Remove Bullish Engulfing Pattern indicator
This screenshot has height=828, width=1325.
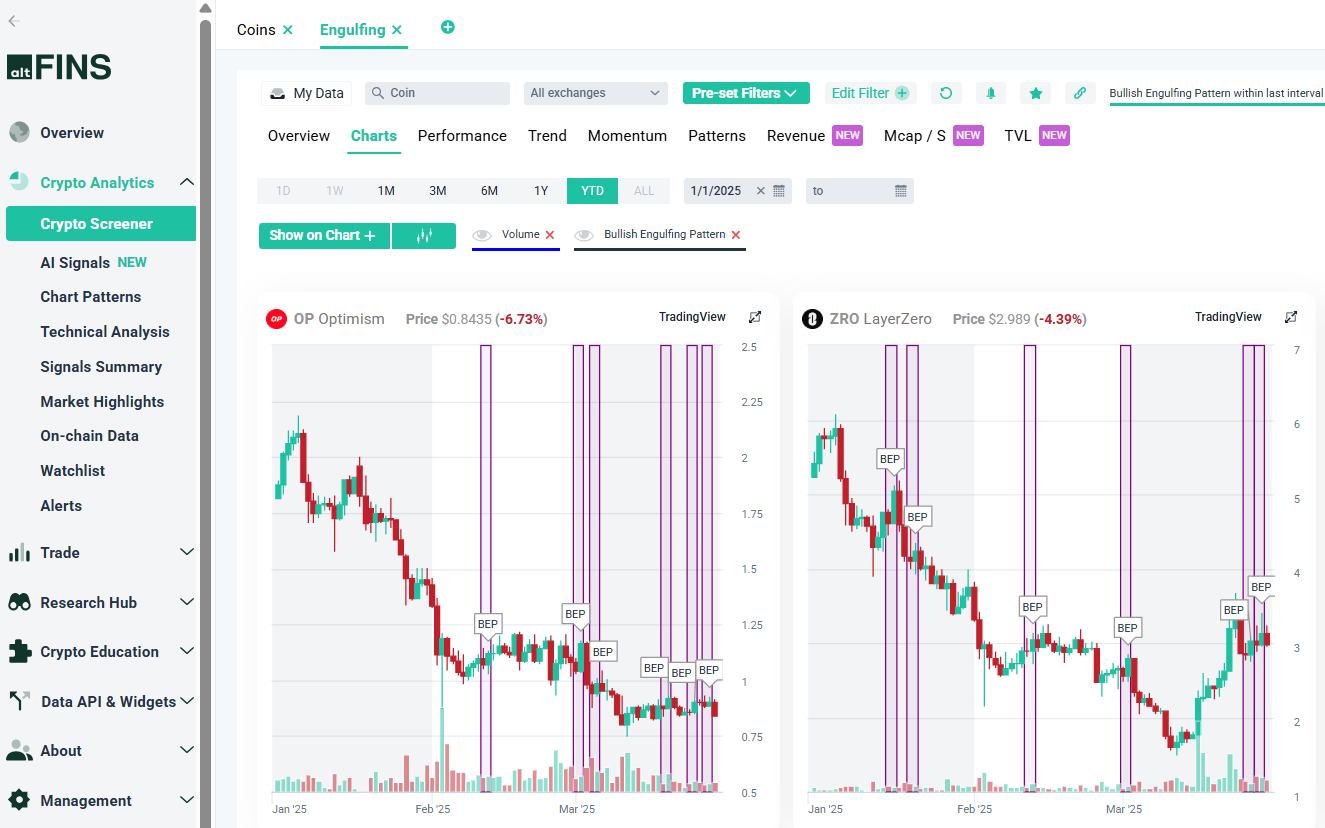(736, 235)
